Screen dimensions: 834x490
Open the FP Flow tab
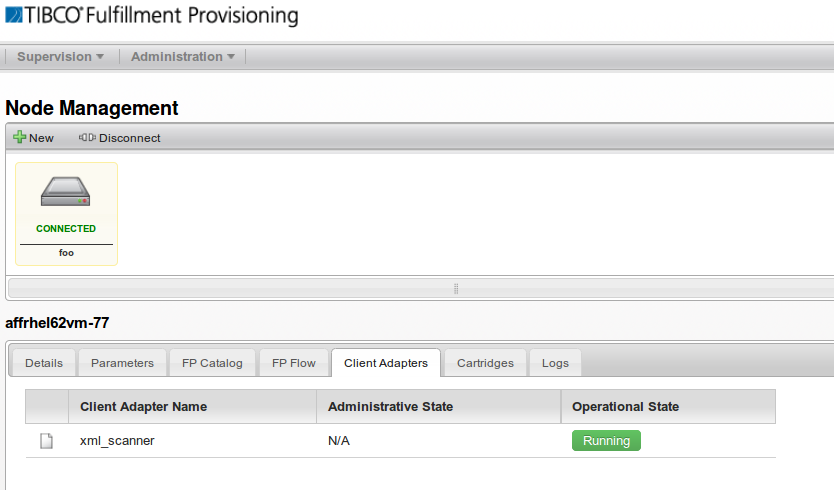pos(294,363)
